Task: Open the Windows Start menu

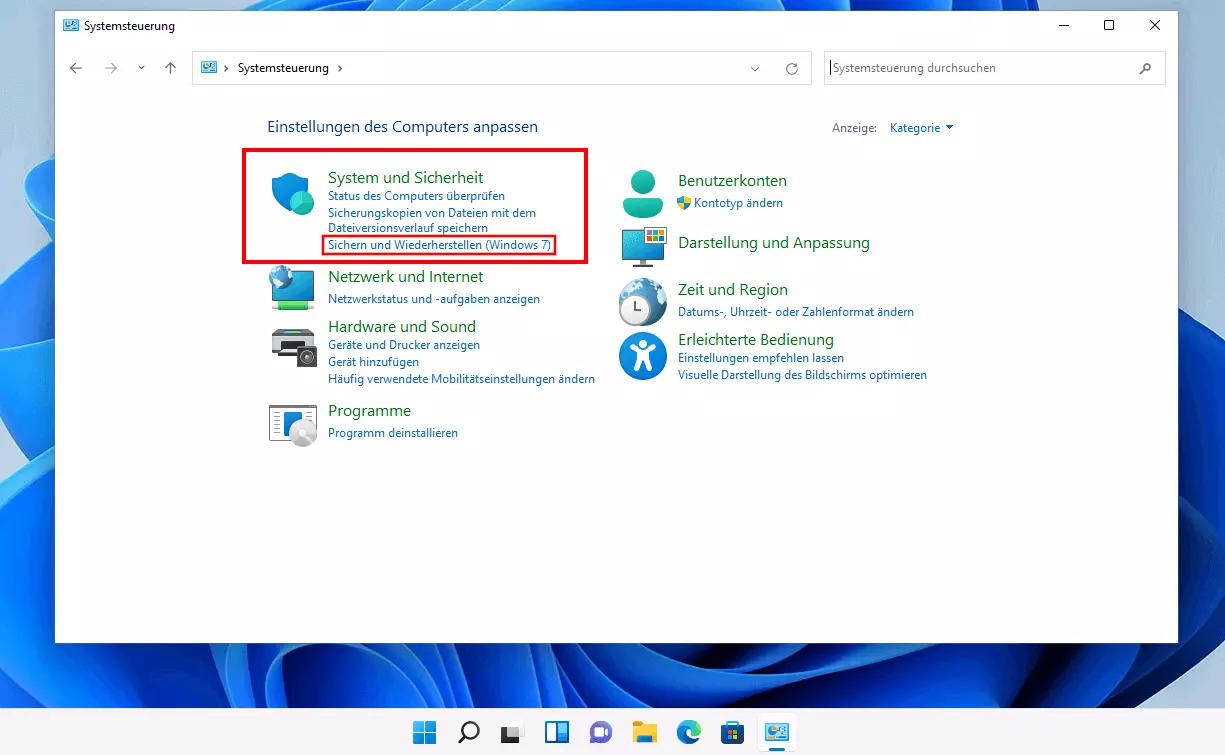Action: point(424,732)
